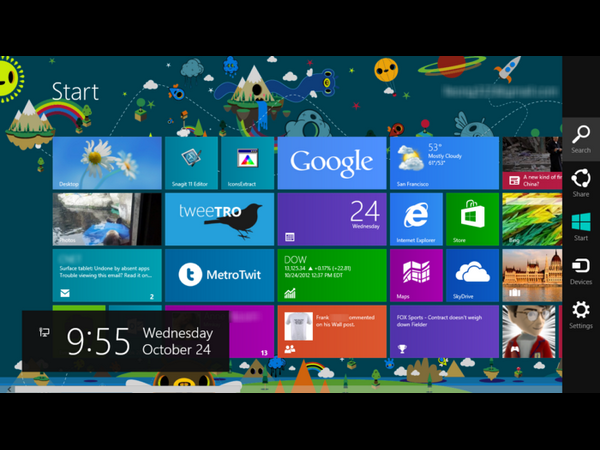Click the magenta tile with 13 badge
600x450 pixels.
252,331
